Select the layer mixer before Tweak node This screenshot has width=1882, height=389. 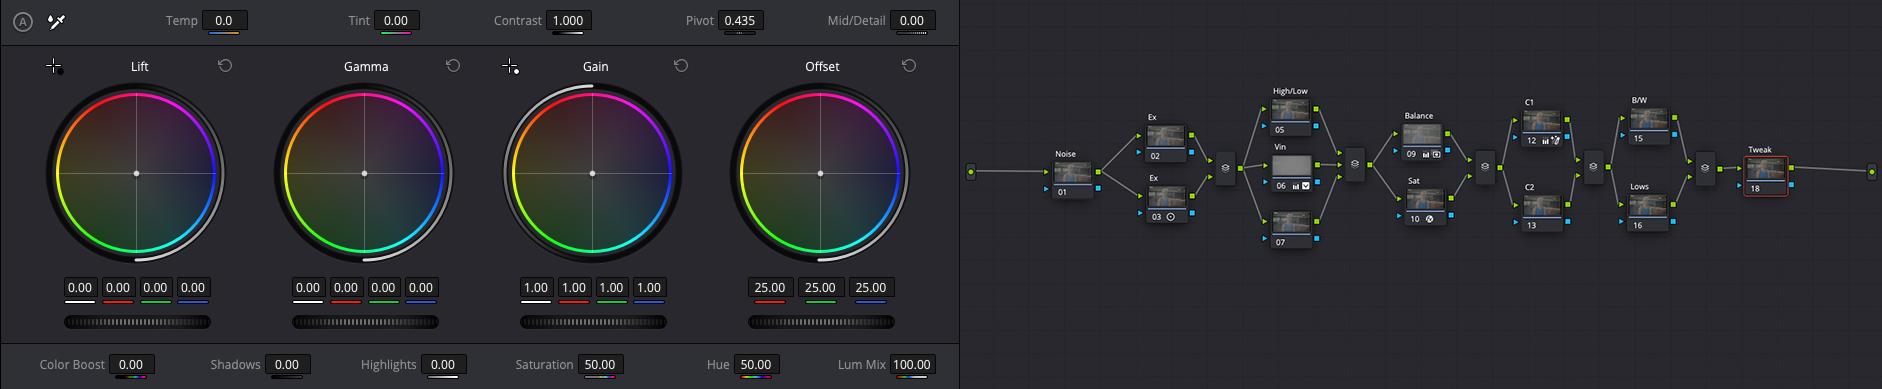point(1705,168)
